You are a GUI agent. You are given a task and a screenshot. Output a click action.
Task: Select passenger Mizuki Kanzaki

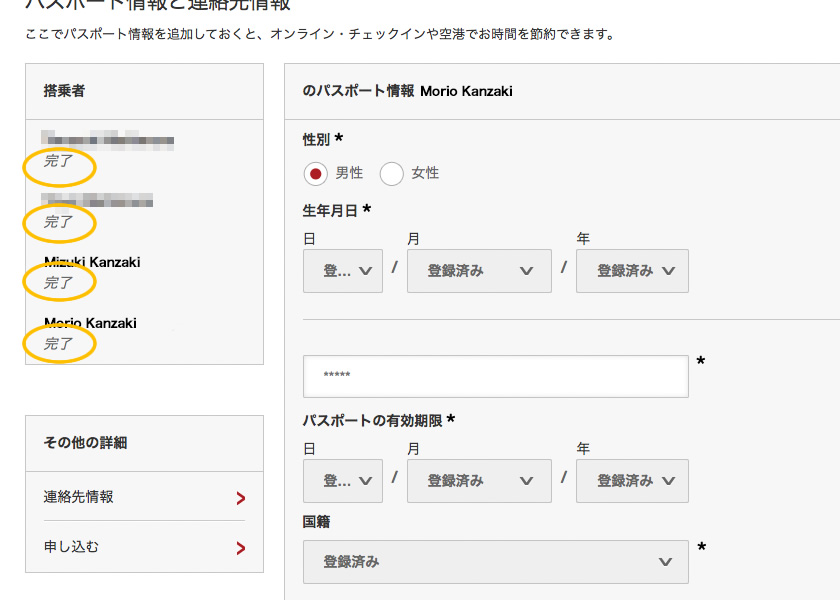[92, 262]
